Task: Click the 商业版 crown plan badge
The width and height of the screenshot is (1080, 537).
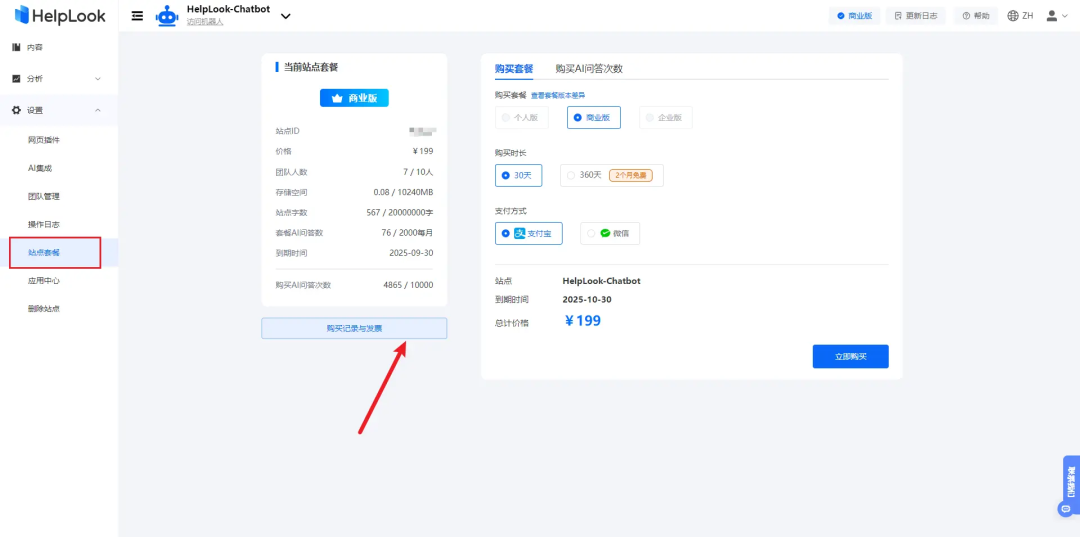Action: (354, 98)
